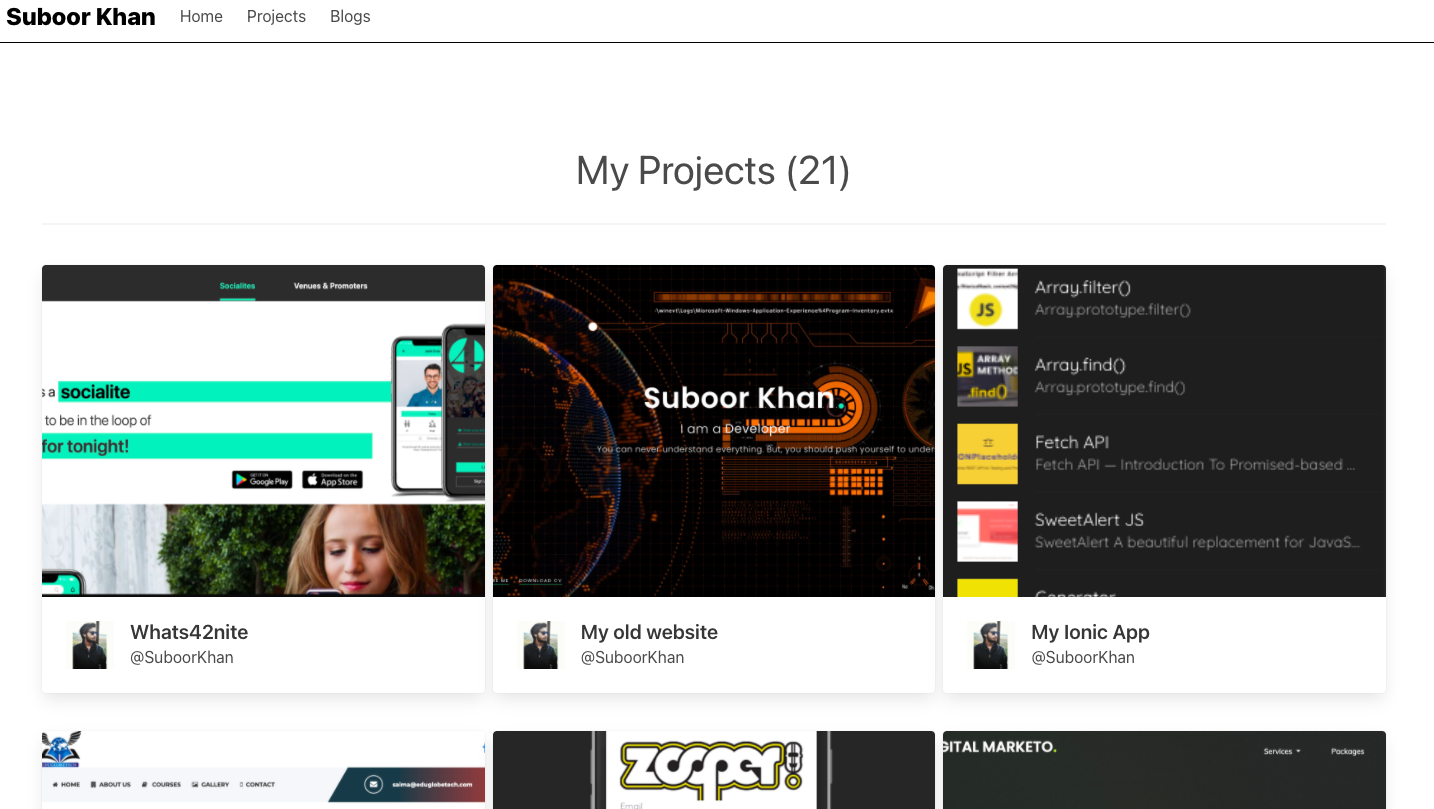Open the My old website project screenshot
The image size is (1434, 809).
pyautogui.click(x=714, y=431)
